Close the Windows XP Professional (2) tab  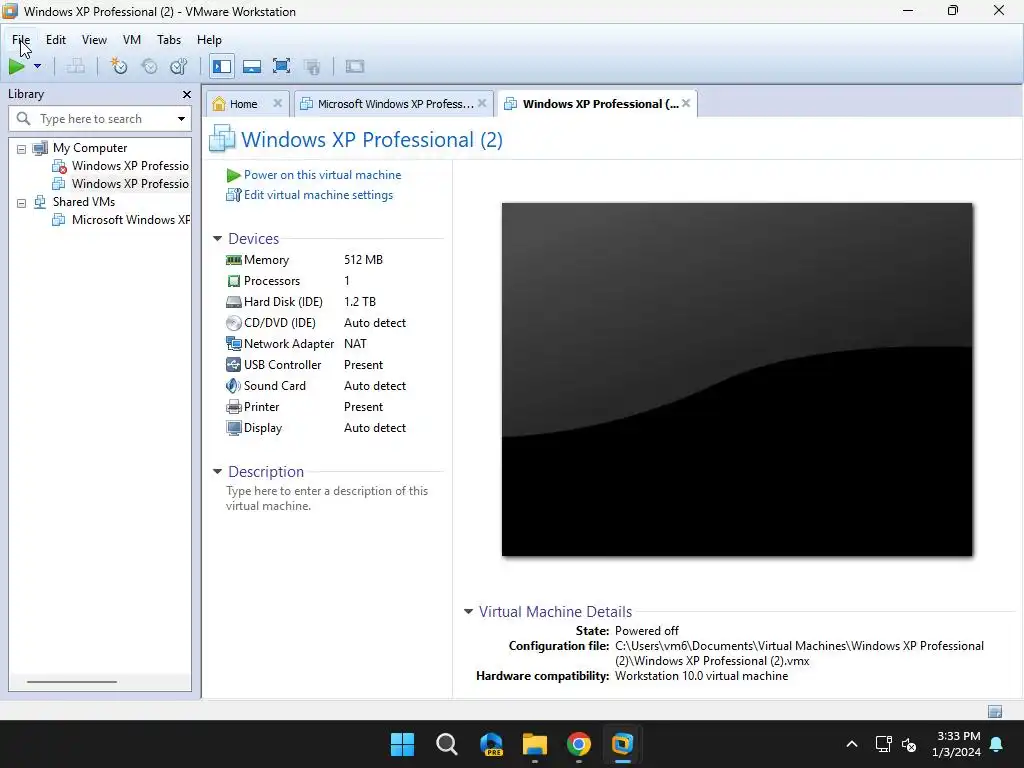(x=686, y=103)
